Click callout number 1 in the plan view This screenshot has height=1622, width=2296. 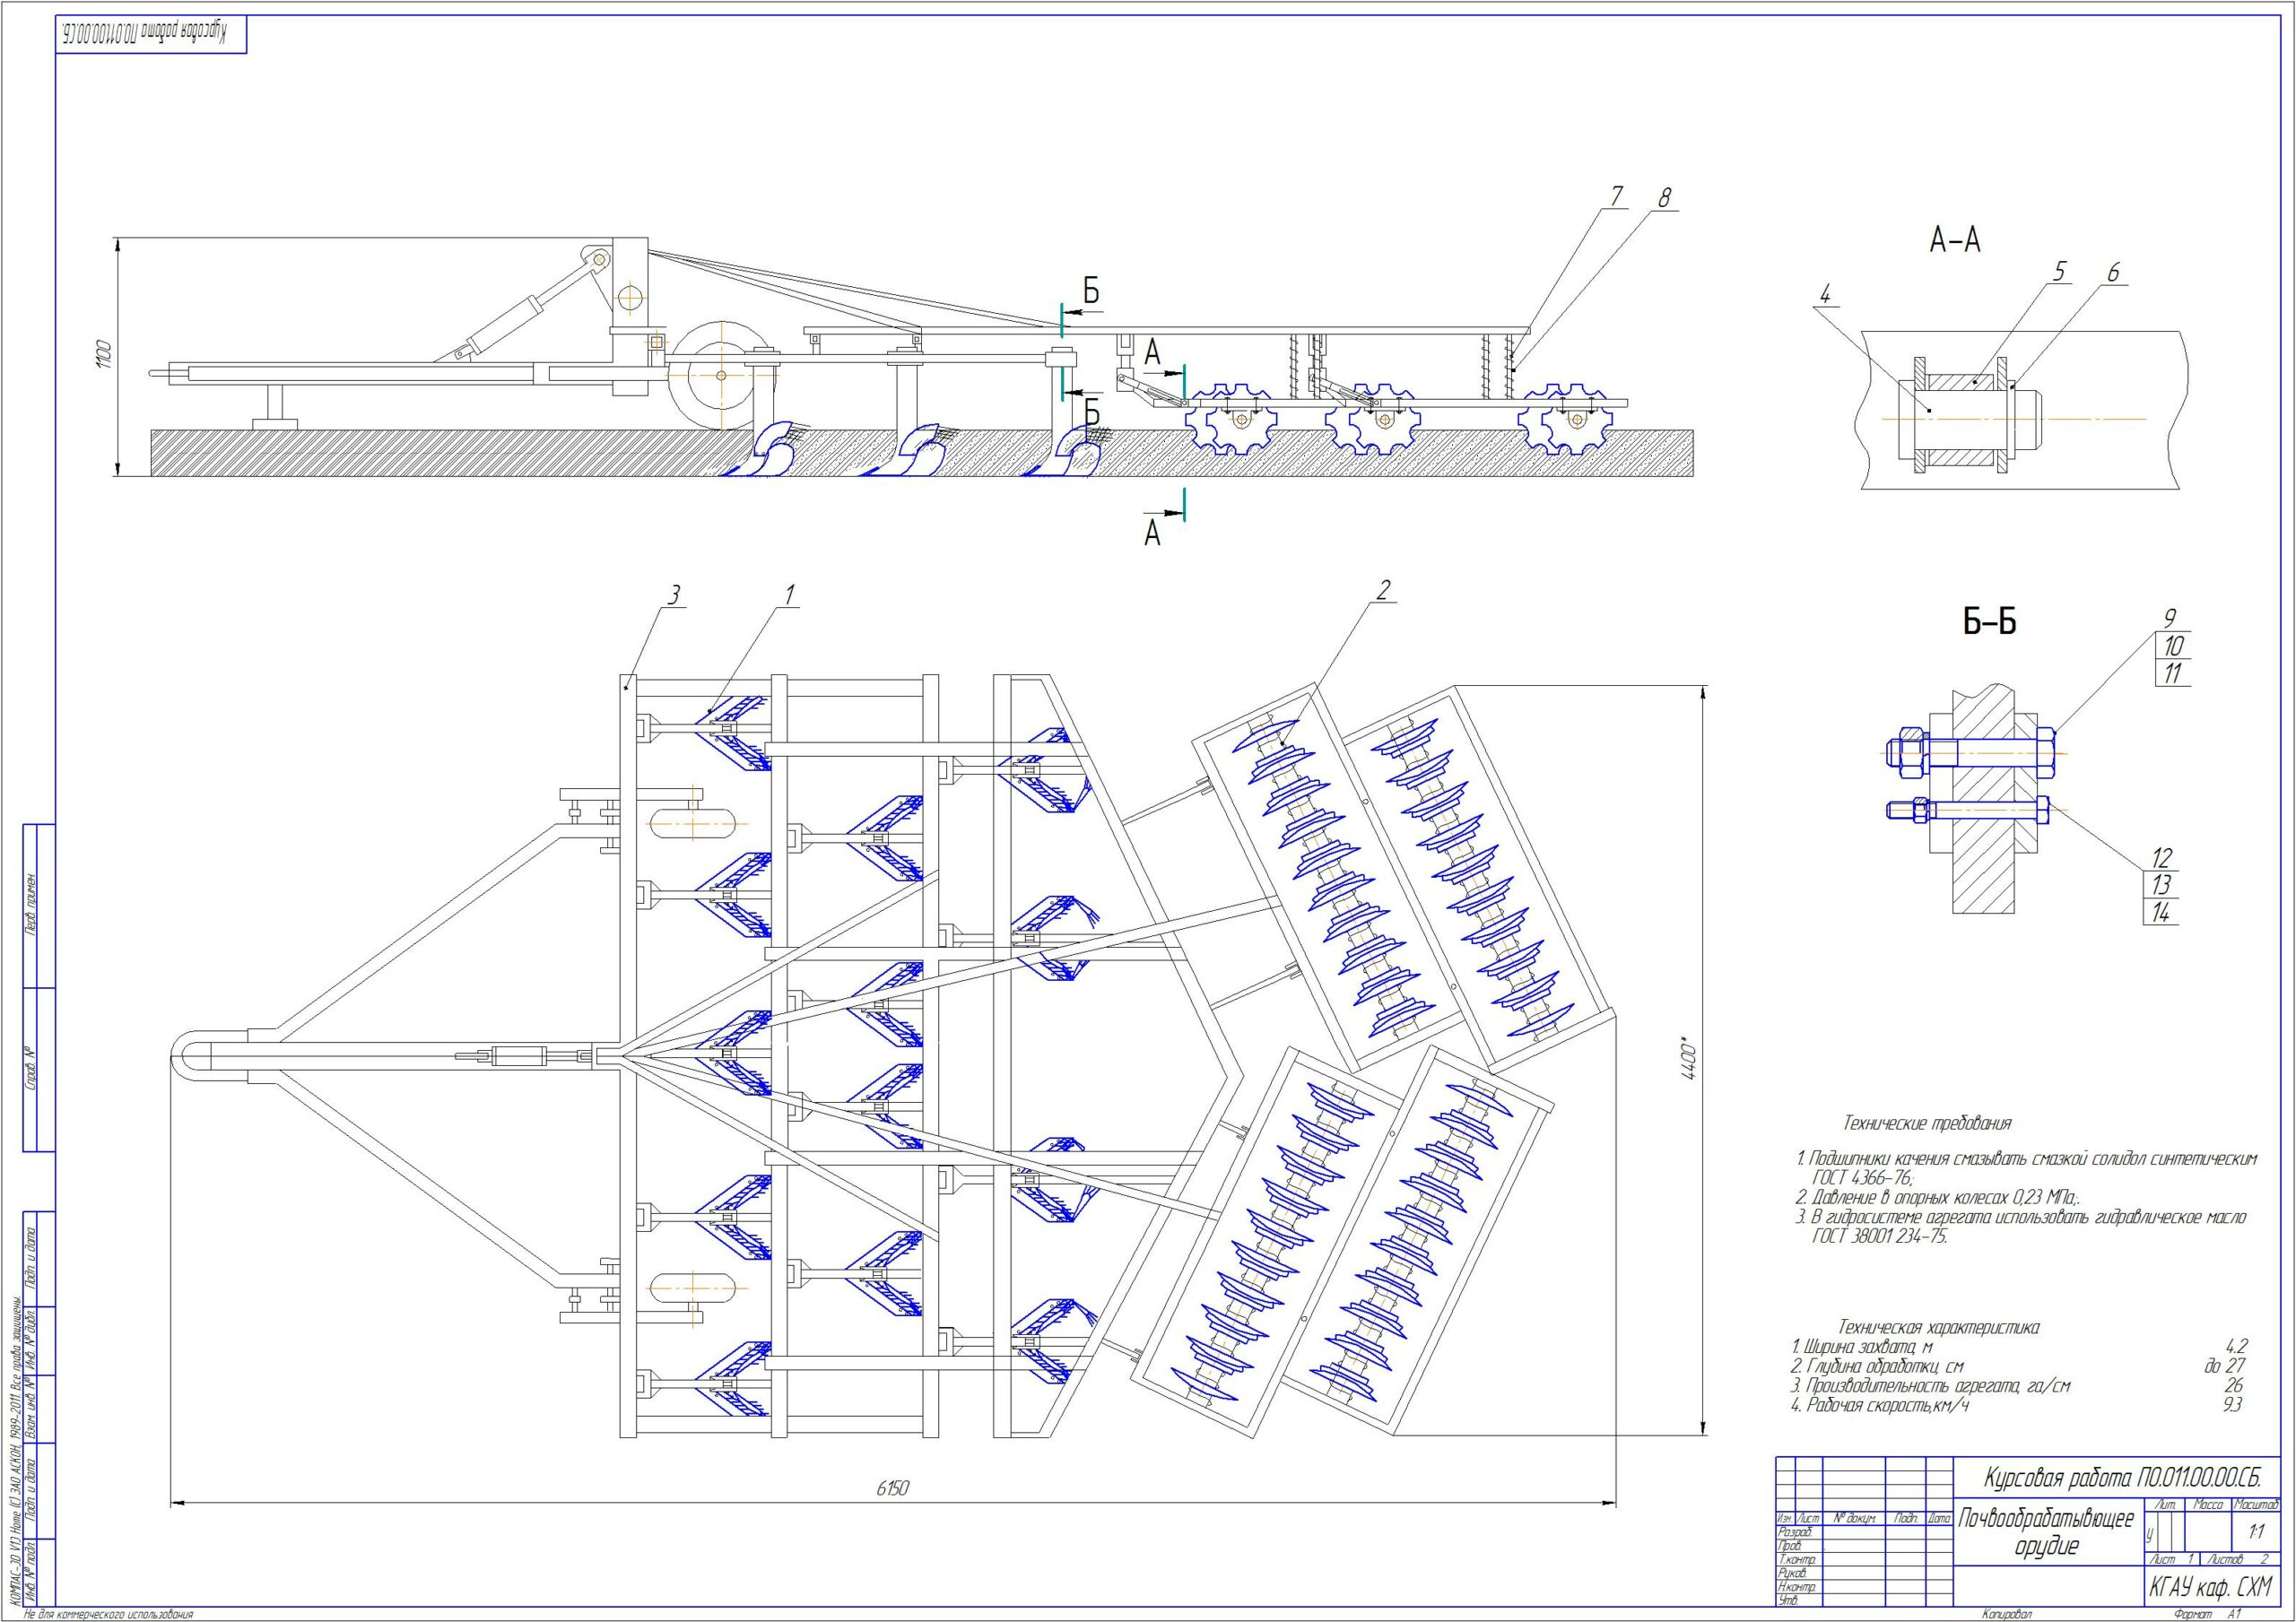789,595
